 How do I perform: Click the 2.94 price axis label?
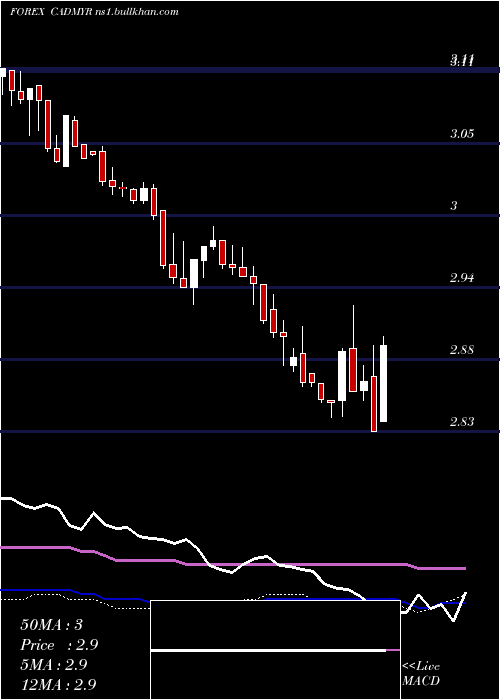[462, 278]
